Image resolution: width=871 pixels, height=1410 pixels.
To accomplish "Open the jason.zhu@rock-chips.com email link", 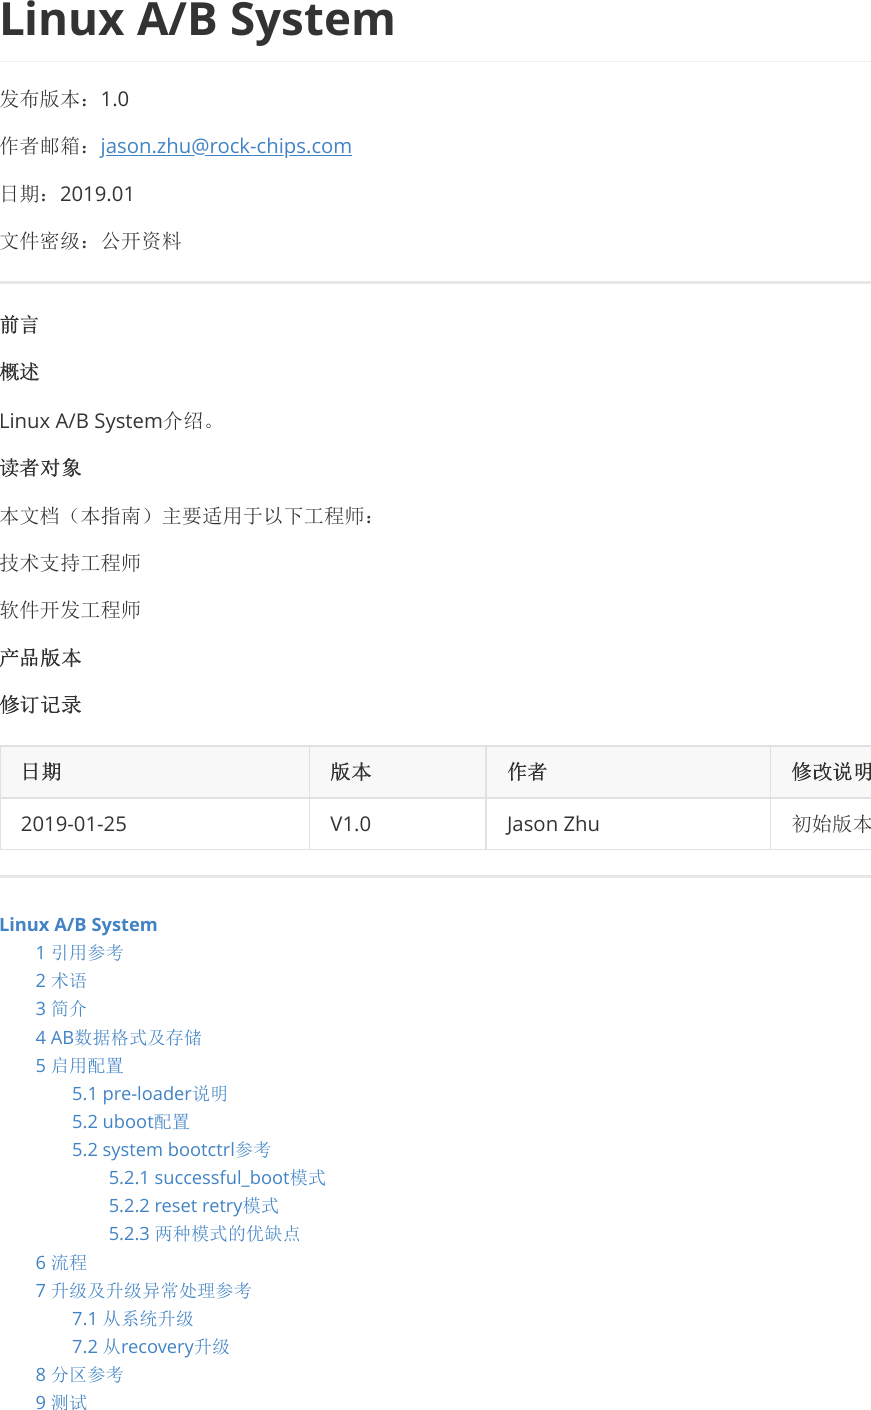I will tap(225, 145).
